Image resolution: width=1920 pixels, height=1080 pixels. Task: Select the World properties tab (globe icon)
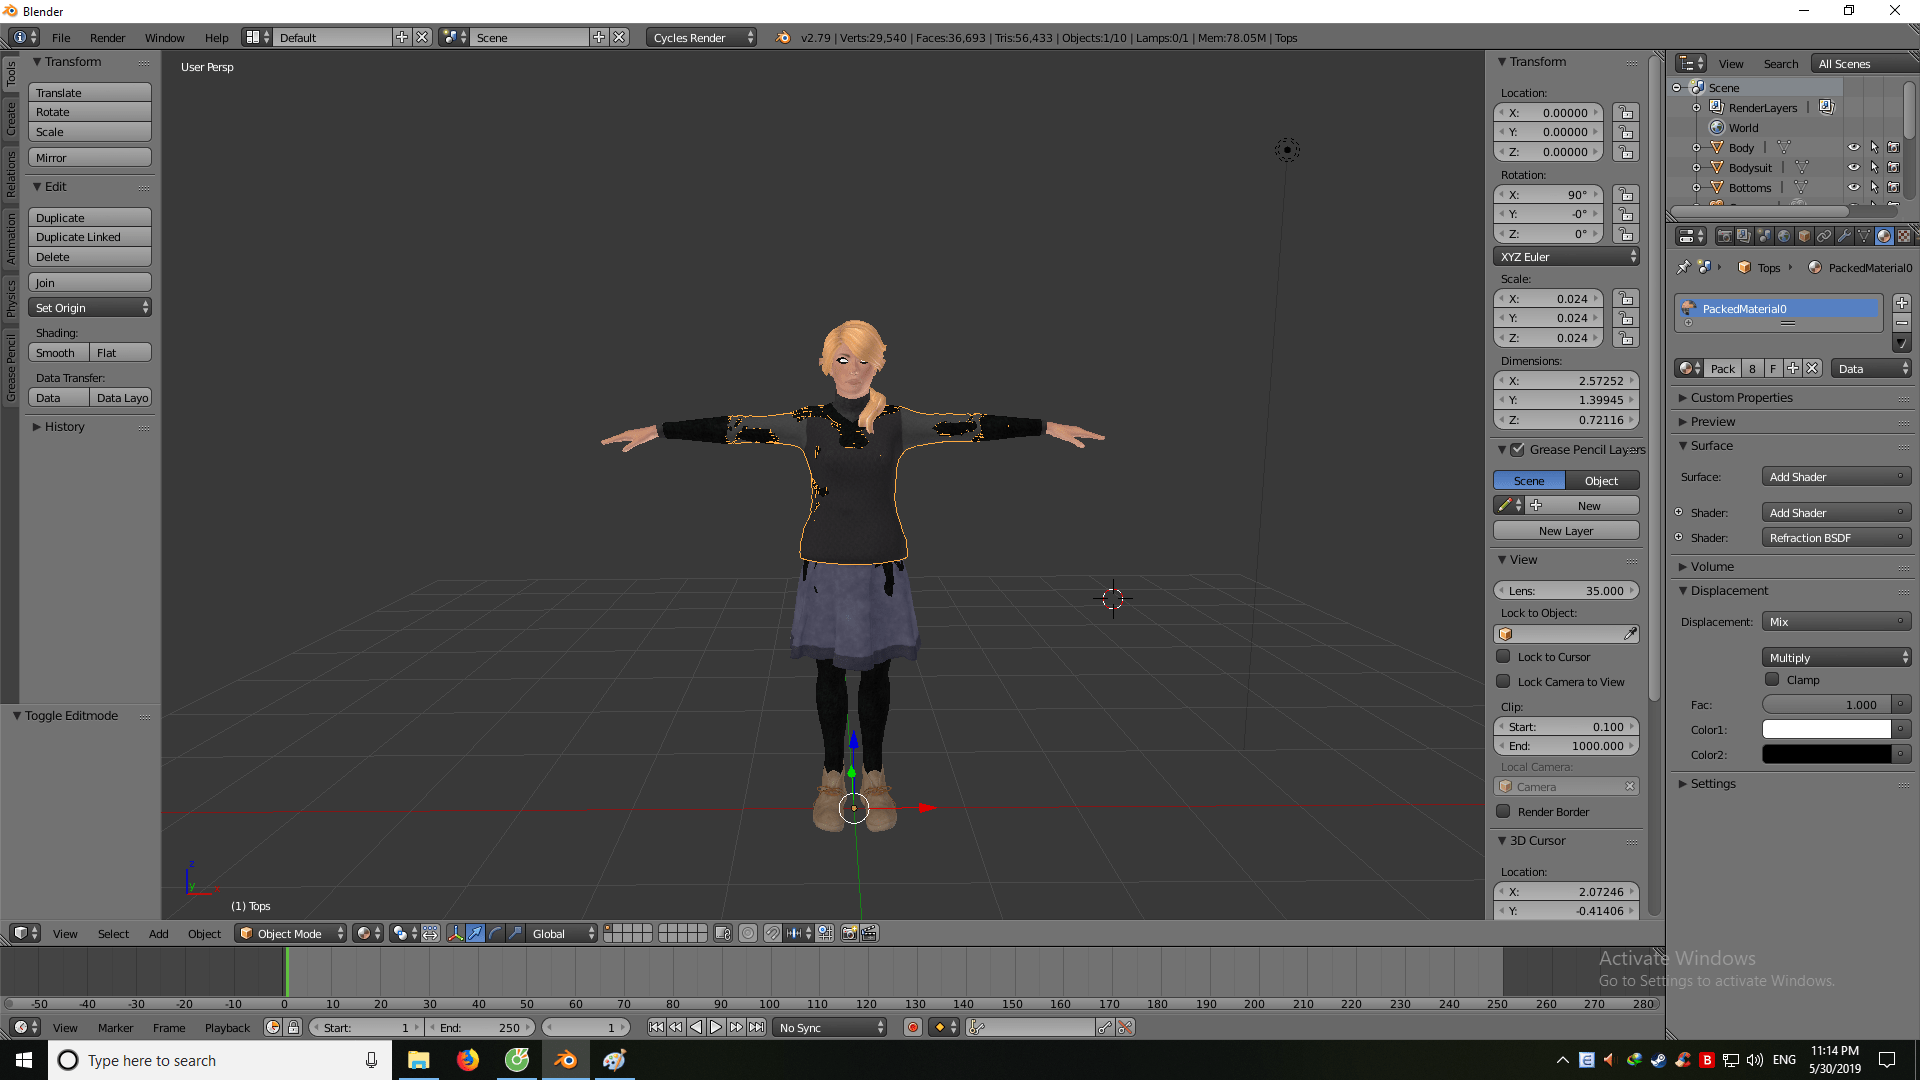coord(1784,235)
